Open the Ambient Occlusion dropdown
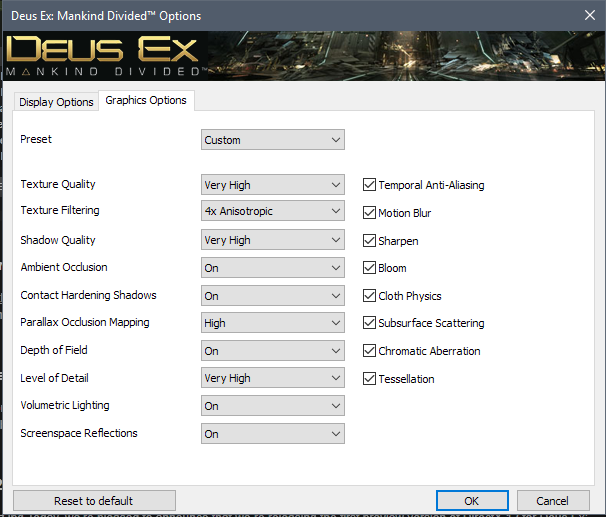The width and height of the screenshot is (606, 517). pos(272,268)
